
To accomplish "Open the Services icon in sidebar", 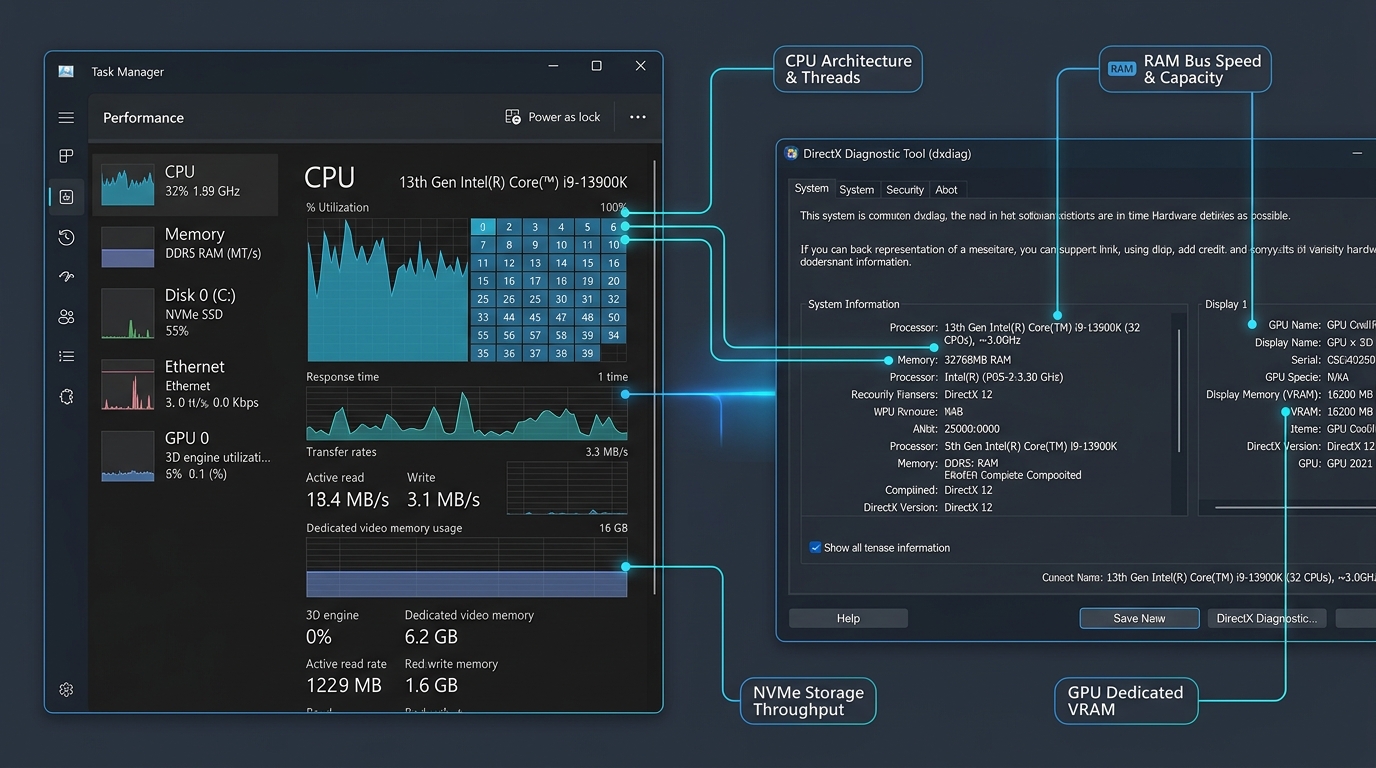I will (66, 396).
